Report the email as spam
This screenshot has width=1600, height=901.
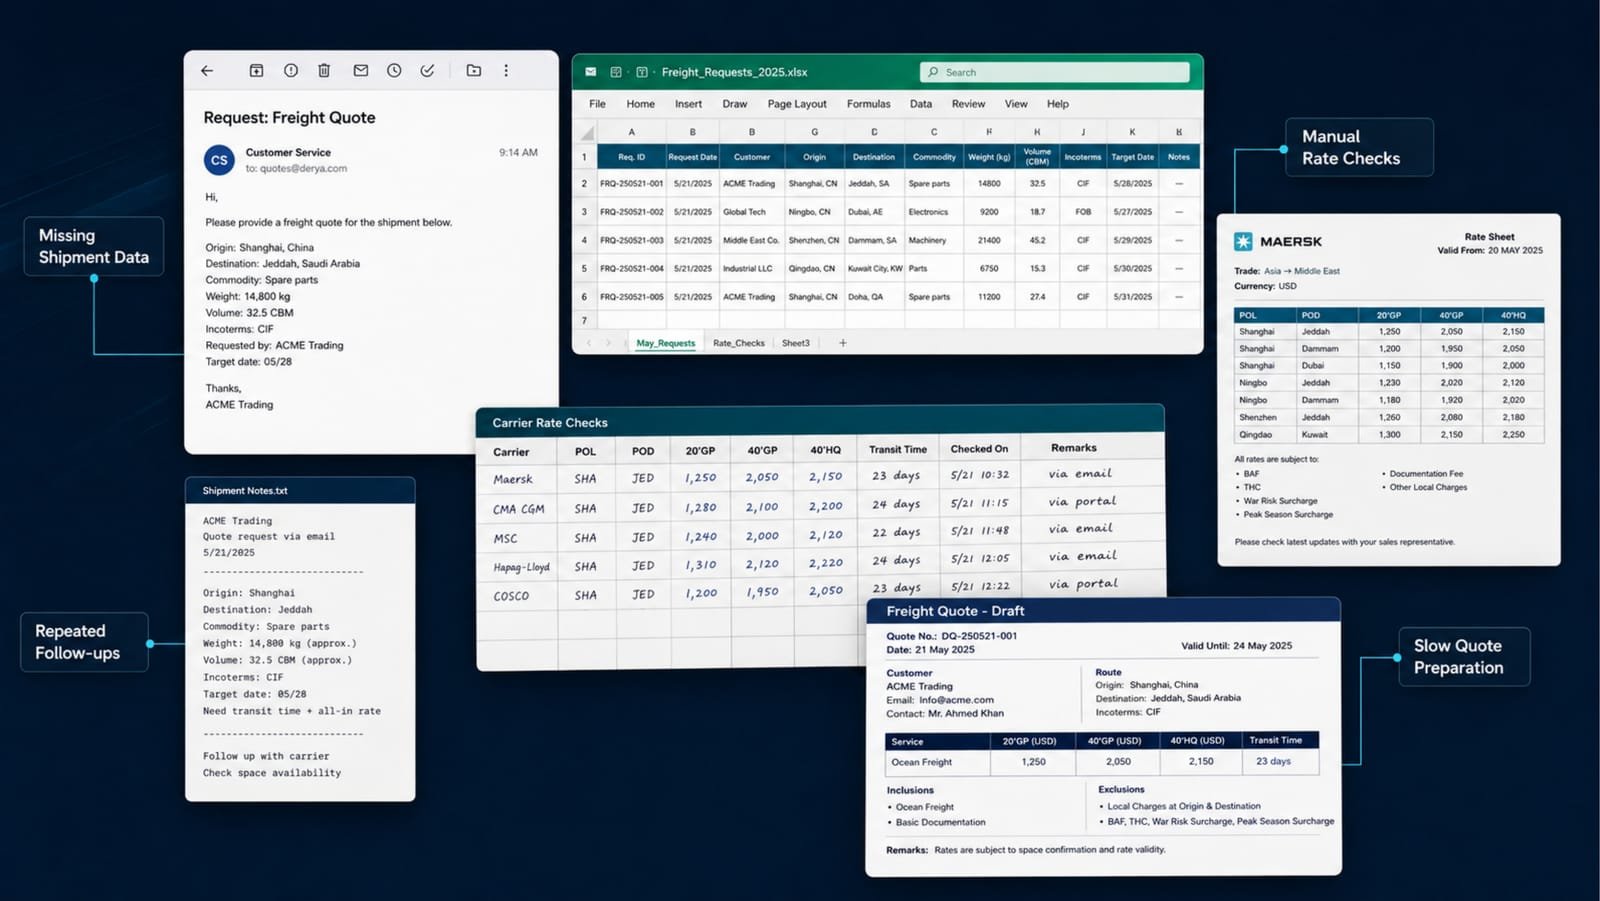(291, 71)
